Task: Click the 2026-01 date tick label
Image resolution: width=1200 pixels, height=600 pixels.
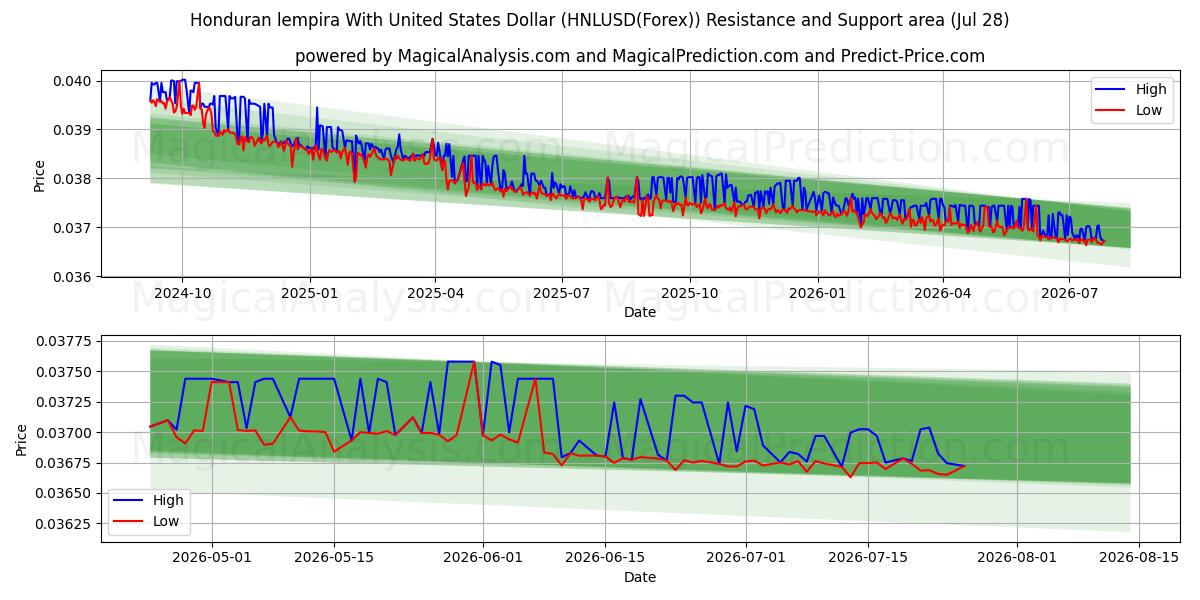Action: [x=817, y=294]
